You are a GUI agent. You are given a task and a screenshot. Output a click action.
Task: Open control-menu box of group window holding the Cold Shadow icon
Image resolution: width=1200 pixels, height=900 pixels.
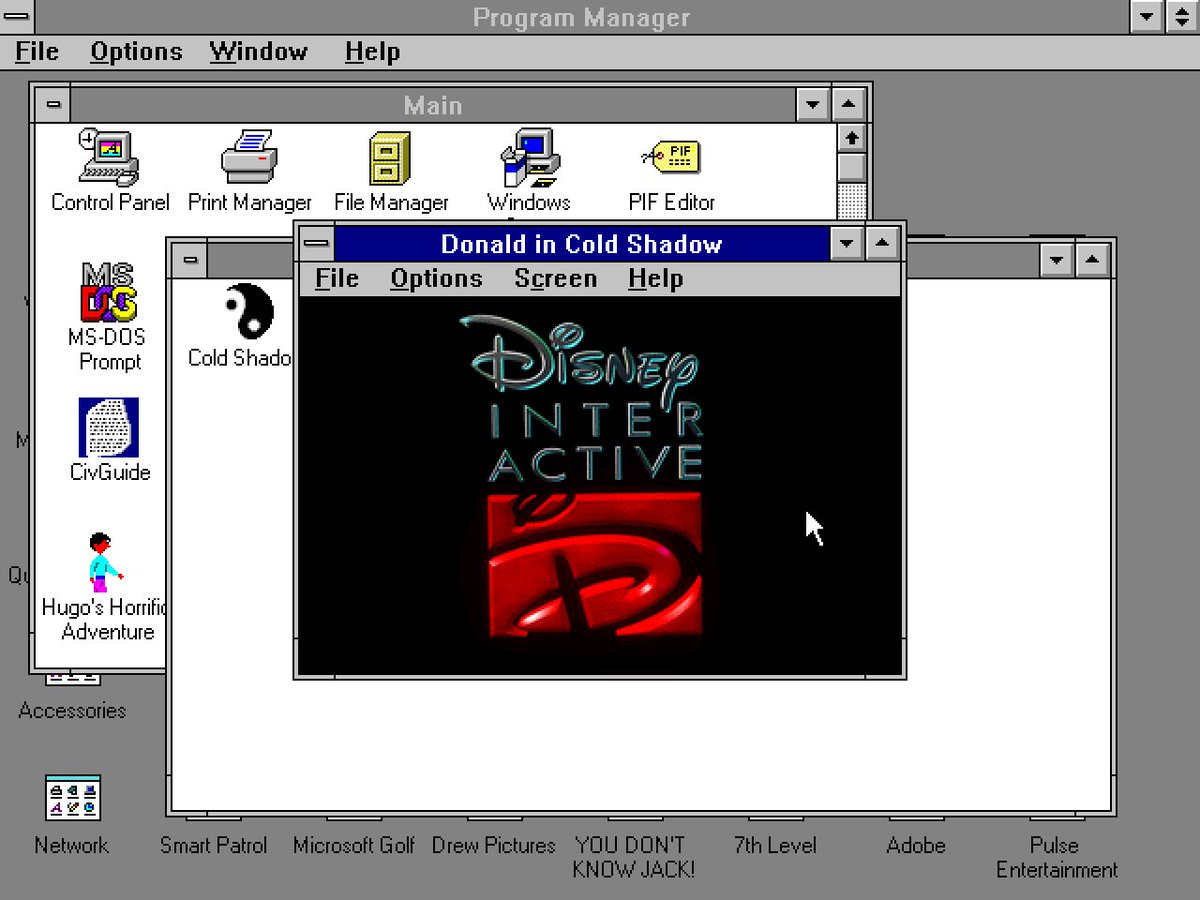(x=190, y=261)
